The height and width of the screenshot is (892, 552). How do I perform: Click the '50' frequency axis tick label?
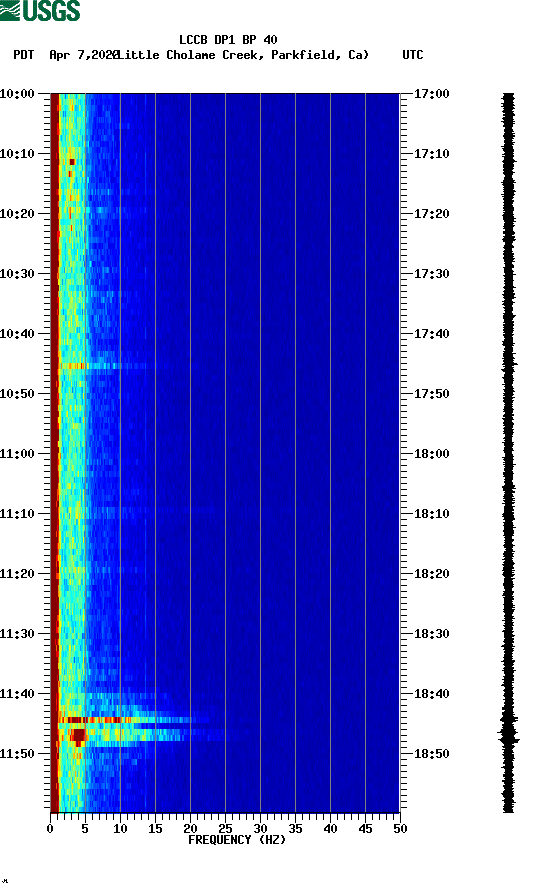click(x=400, y=829)
